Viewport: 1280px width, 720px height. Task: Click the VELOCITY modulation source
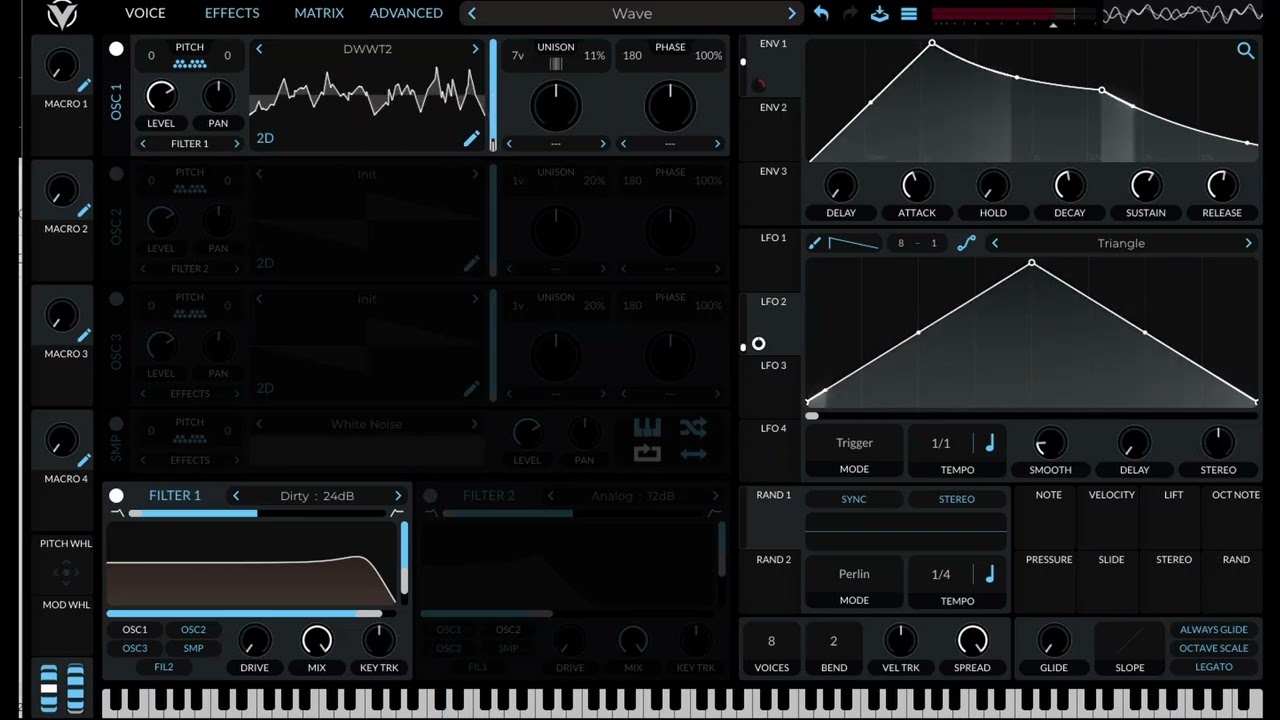[1112, 495]
